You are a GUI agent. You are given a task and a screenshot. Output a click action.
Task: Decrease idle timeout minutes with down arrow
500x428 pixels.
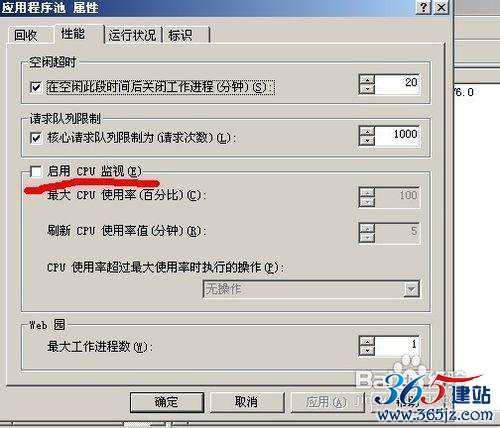(x=367, y=89)
